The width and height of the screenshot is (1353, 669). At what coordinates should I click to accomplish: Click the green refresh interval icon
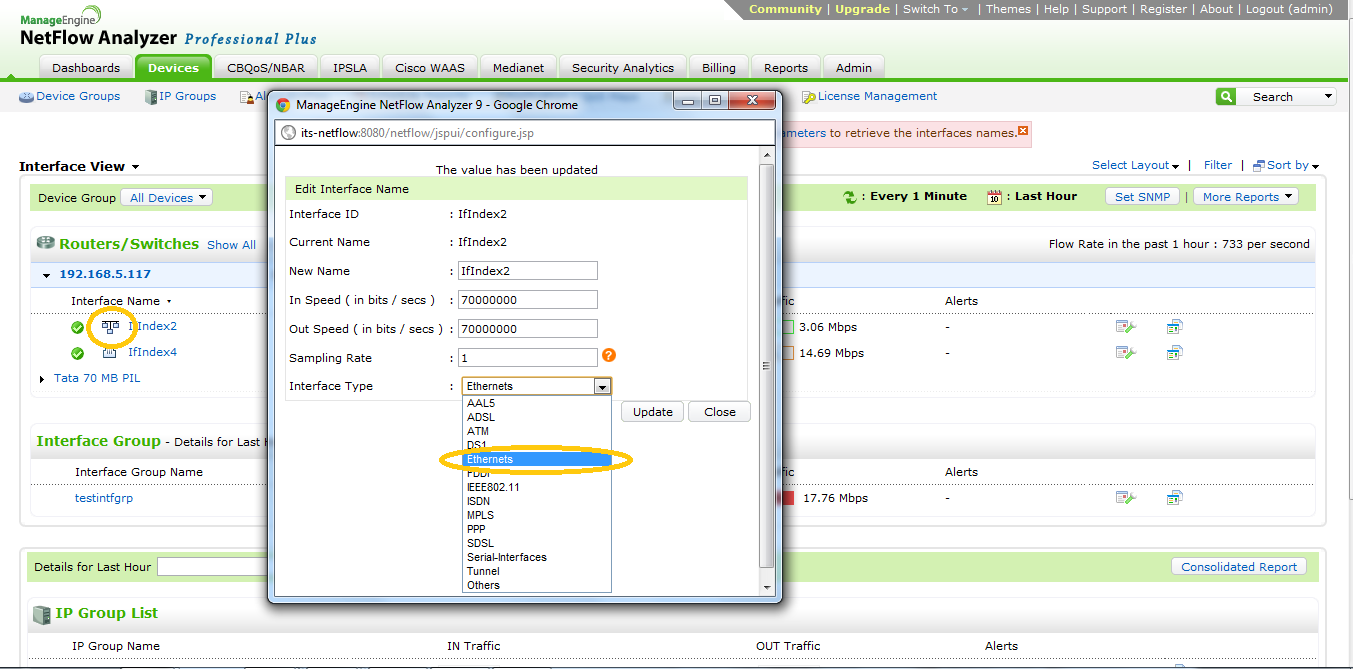click(x=850, y=197)
